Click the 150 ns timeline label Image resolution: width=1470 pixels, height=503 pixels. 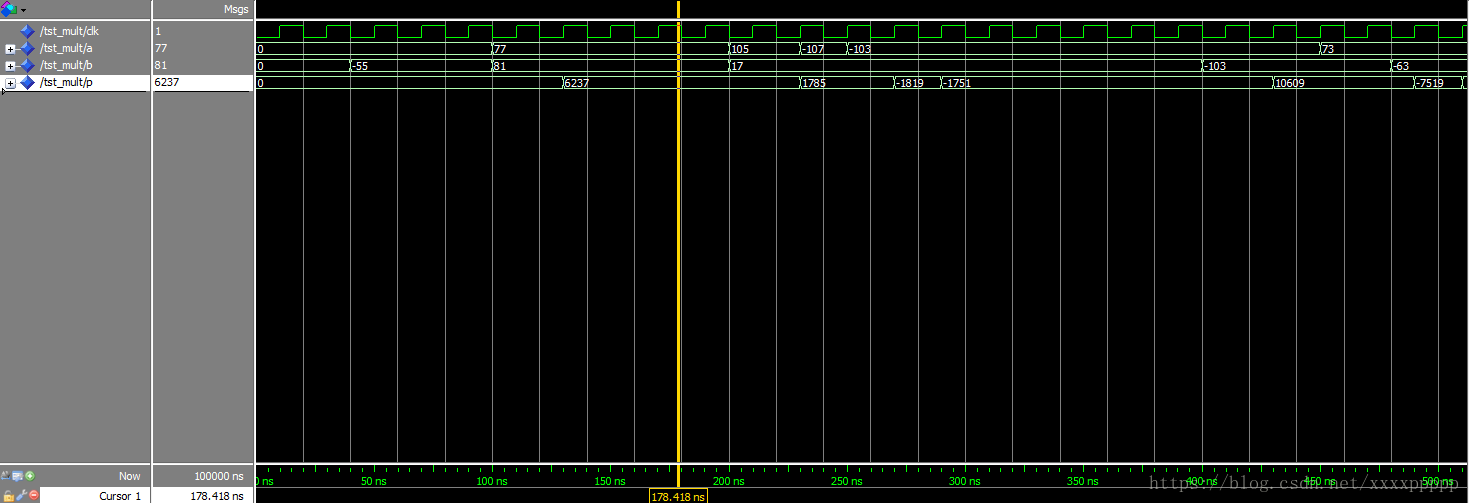[610, 482]
